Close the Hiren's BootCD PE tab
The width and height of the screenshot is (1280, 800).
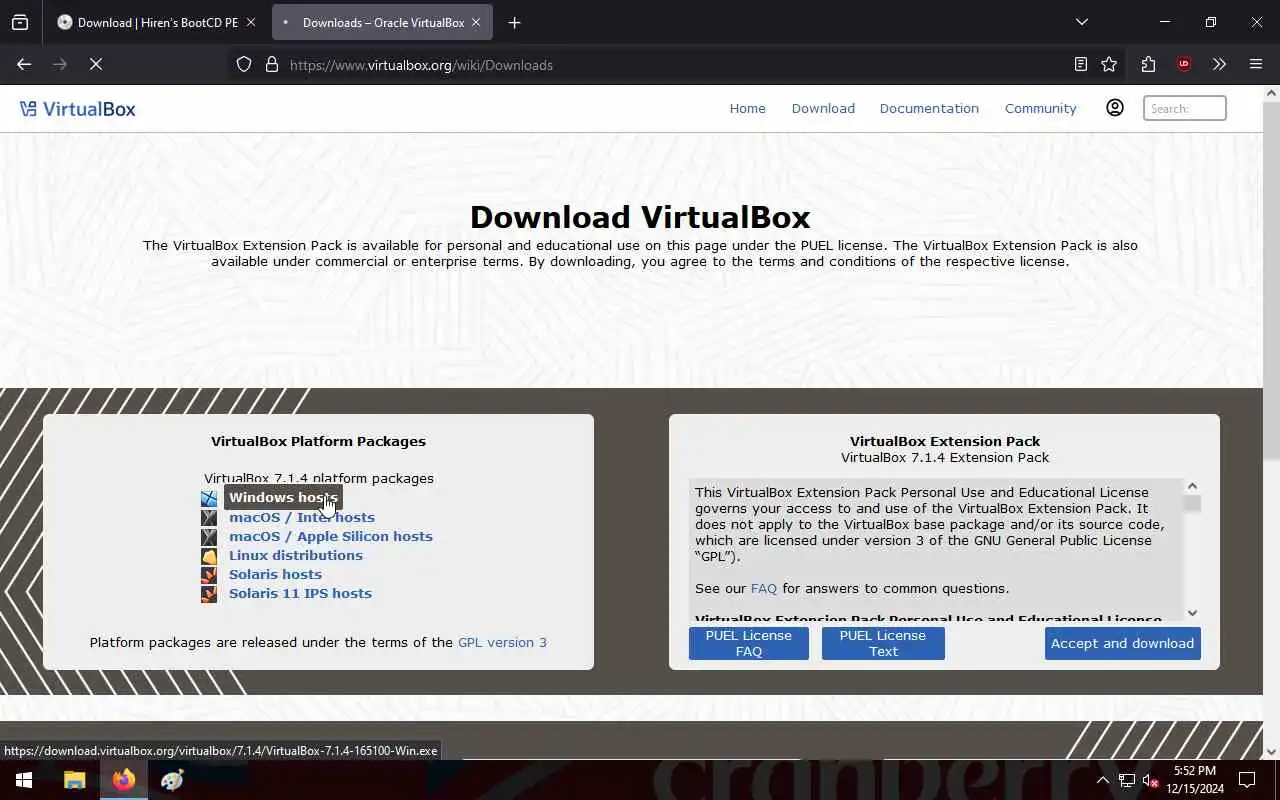251,22
